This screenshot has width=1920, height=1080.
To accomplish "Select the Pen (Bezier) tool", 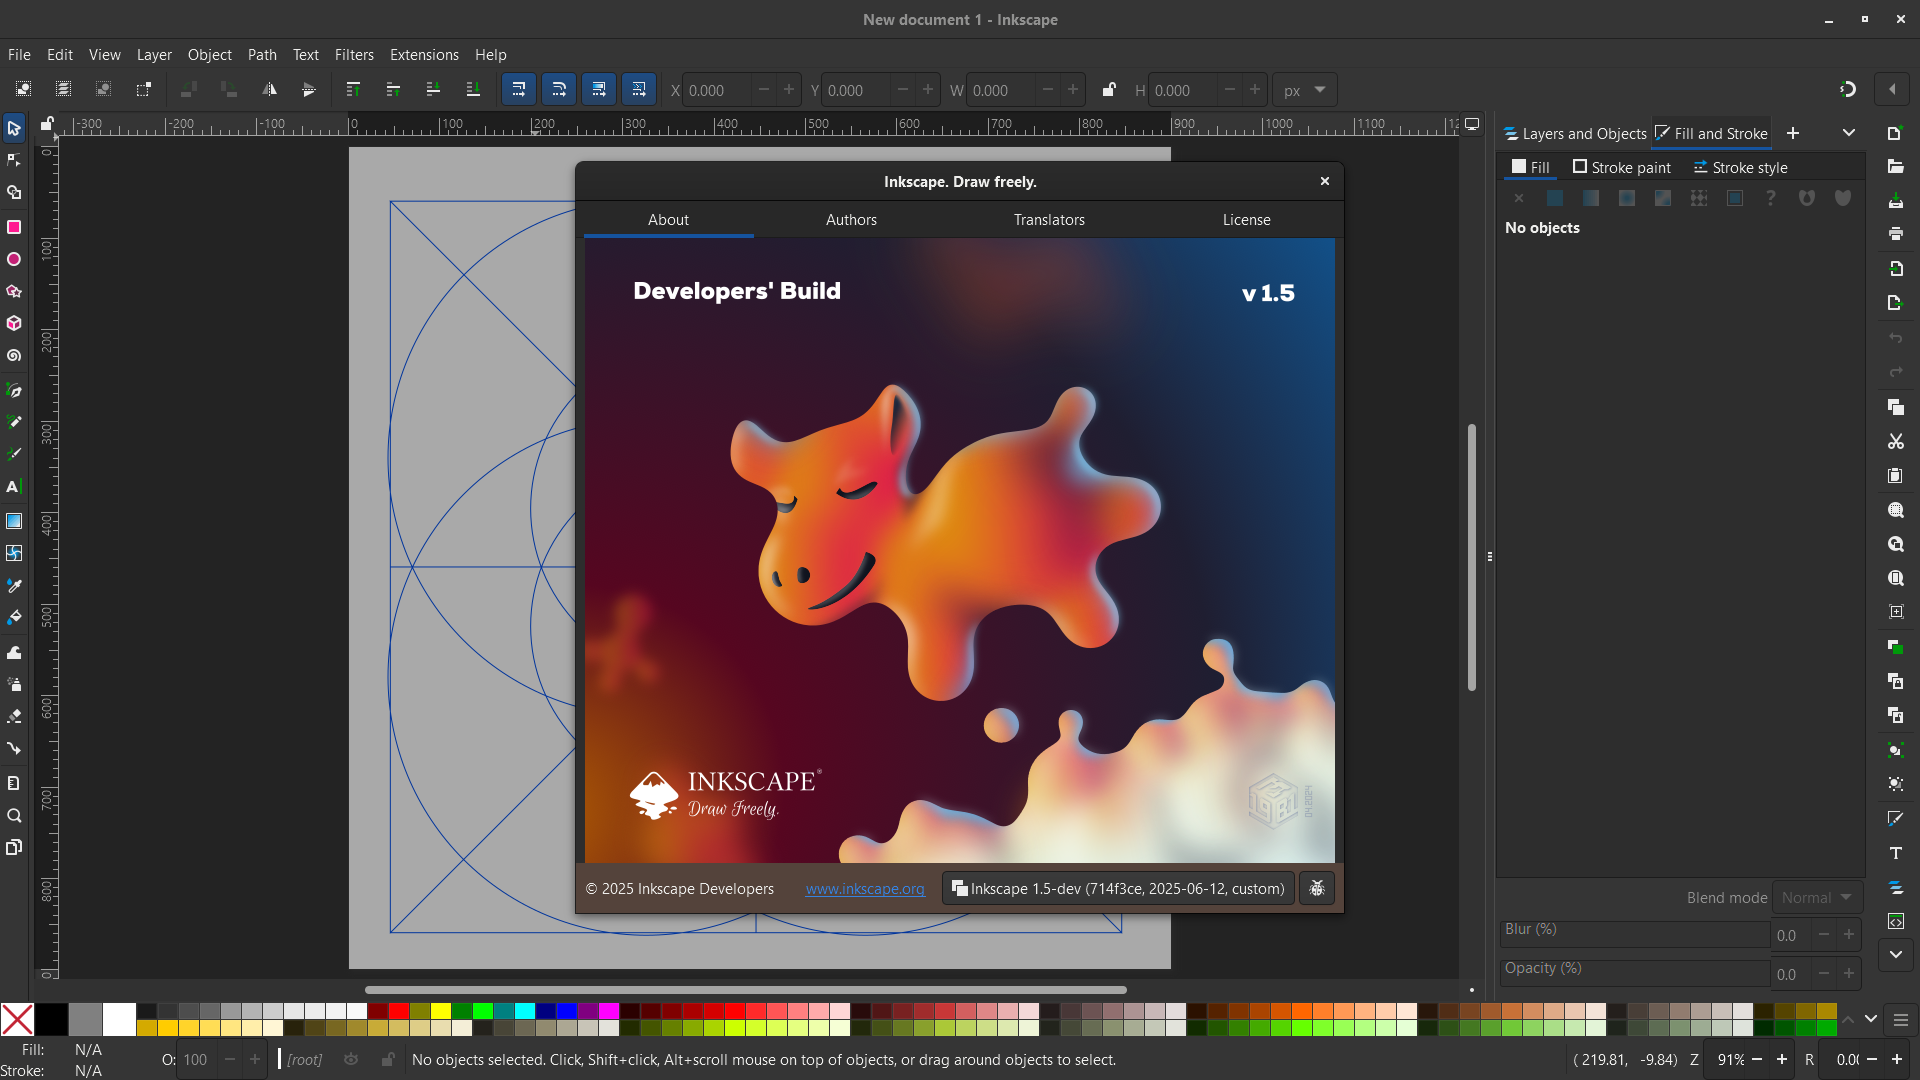I will (x=14, y=390).
